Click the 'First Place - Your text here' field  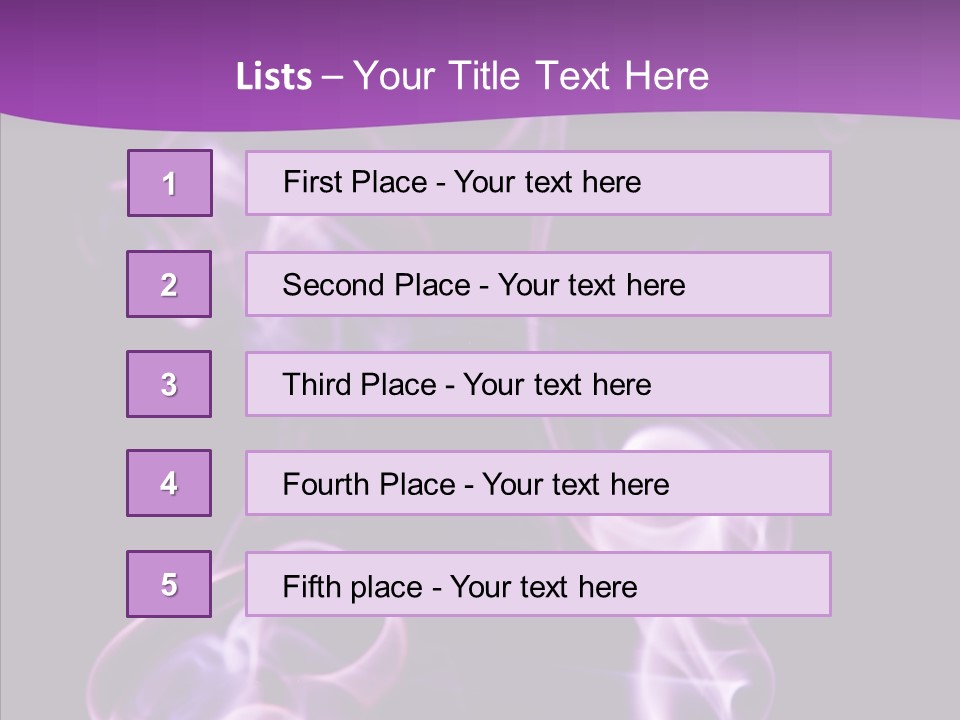538,183
